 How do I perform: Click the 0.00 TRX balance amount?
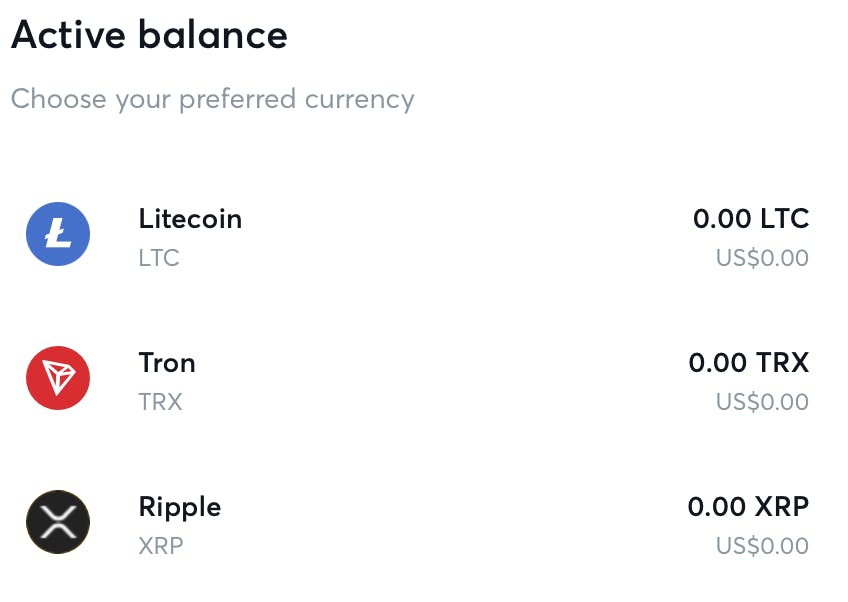click(748, 362)
